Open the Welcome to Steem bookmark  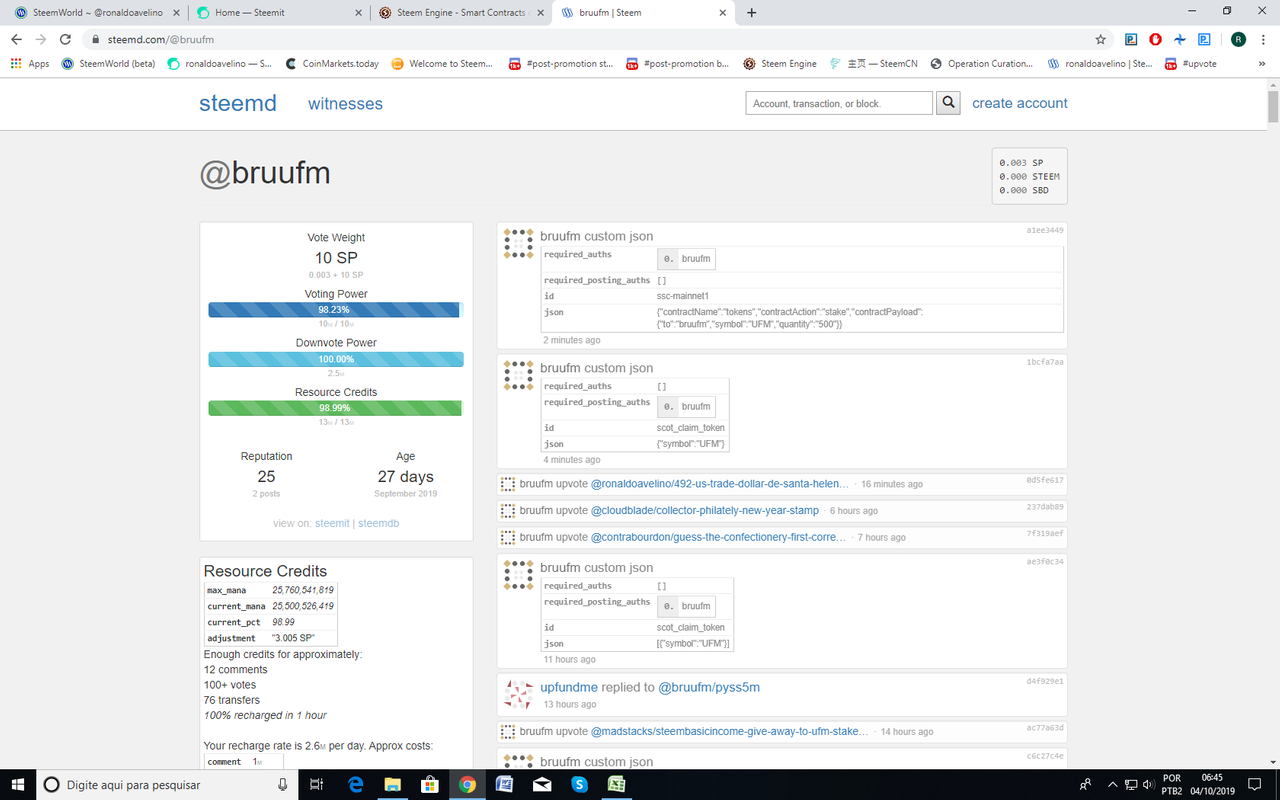442,63
